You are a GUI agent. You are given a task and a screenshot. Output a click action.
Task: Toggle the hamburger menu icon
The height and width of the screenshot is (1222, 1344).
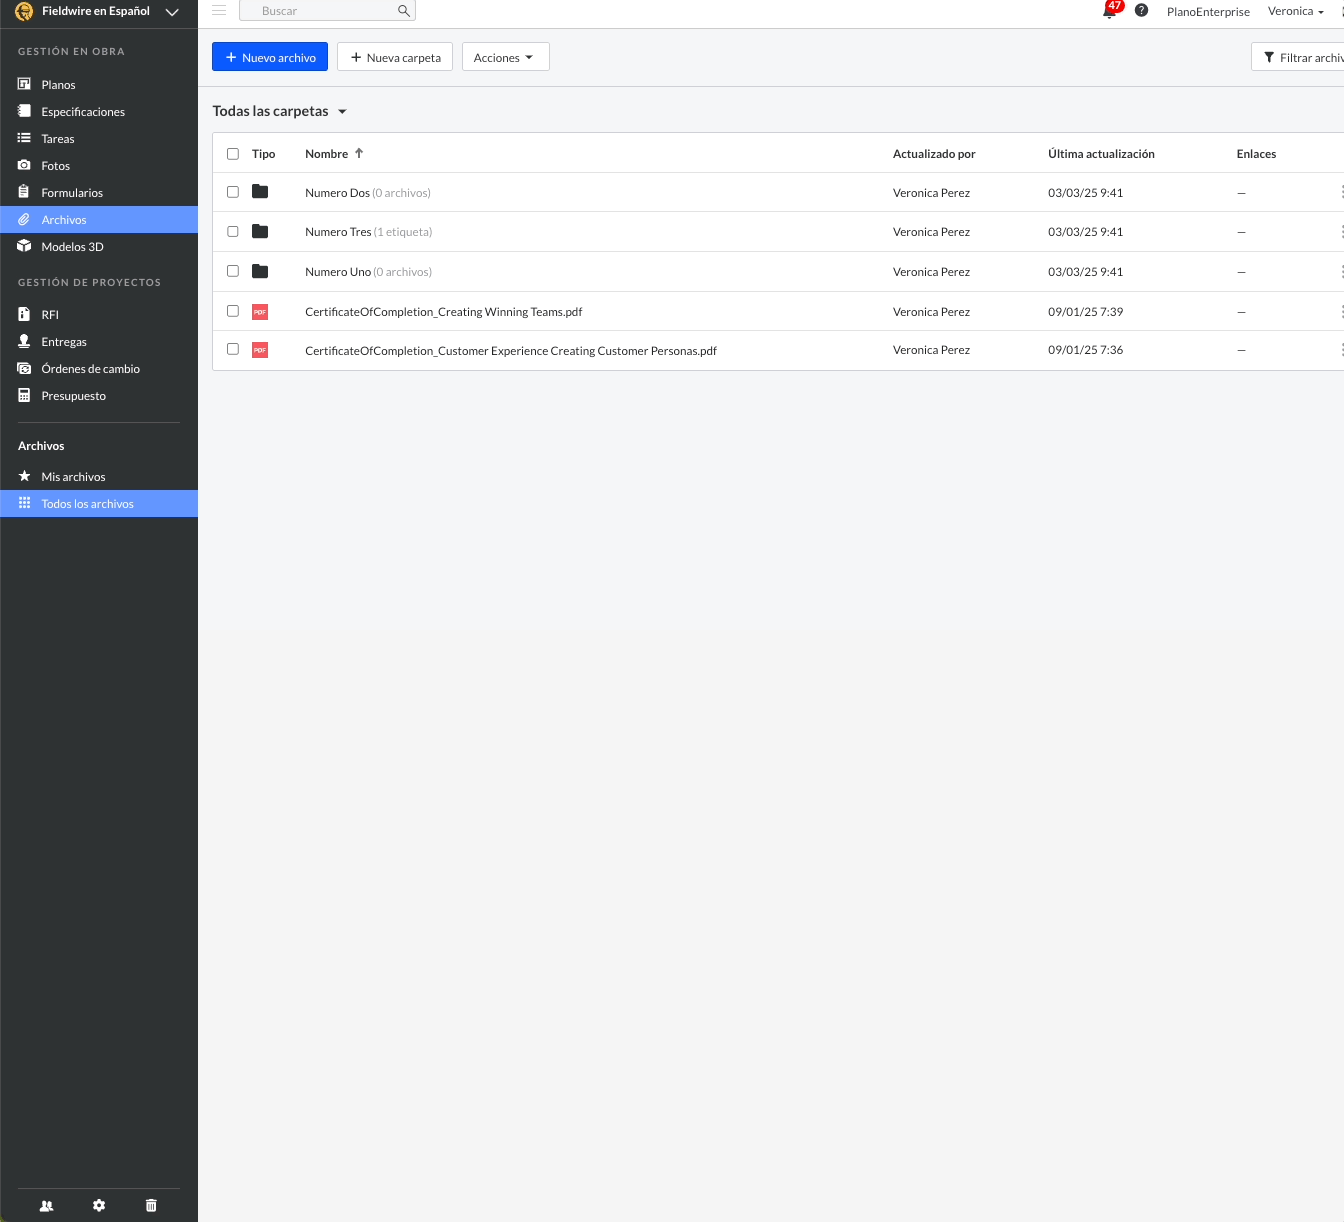click(219, 10)
